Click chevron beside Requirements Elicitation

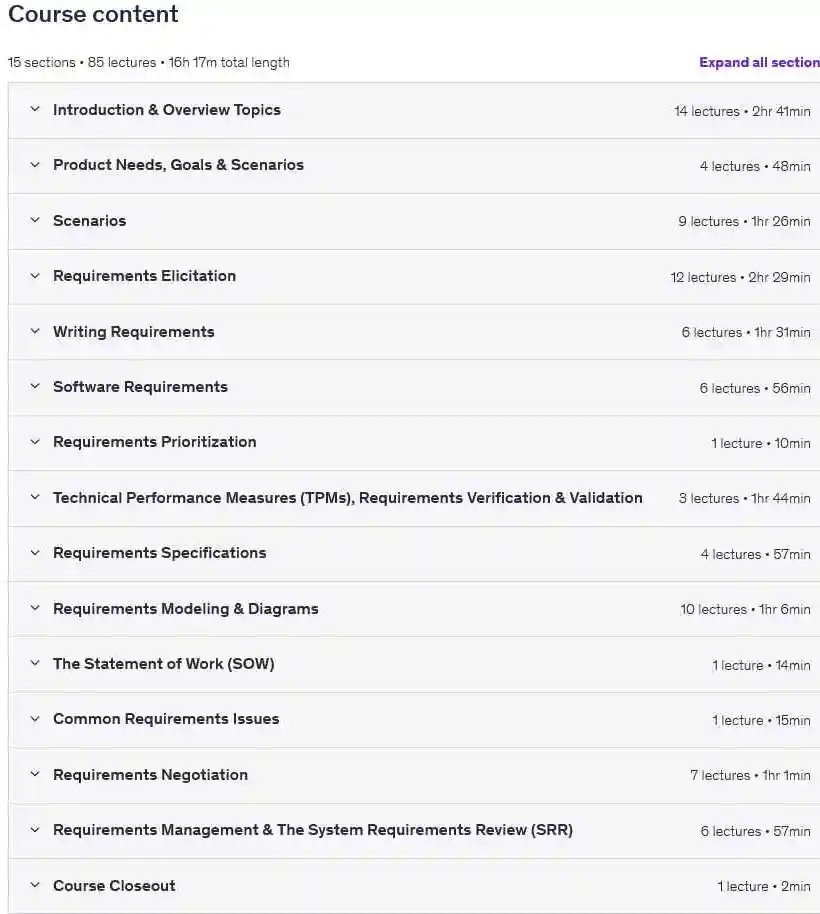(x=35, y=276)
